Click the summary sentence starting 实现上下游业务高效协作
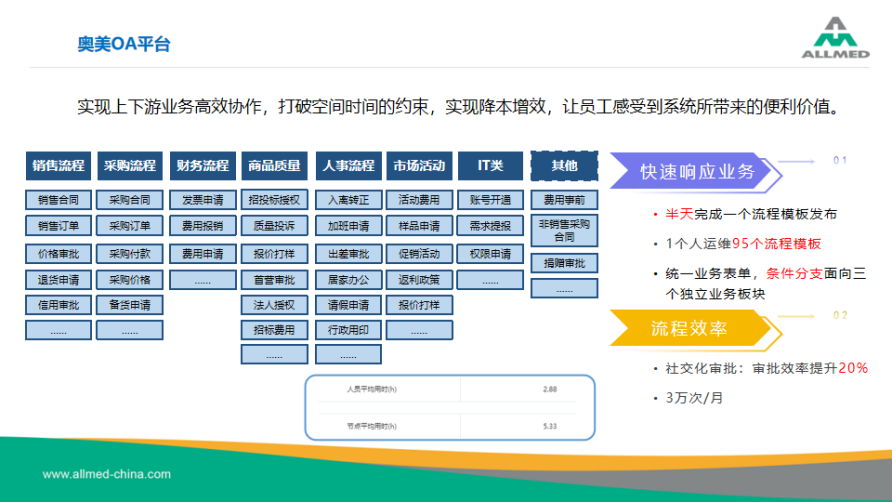892x502 pixels. click(460, 106)
